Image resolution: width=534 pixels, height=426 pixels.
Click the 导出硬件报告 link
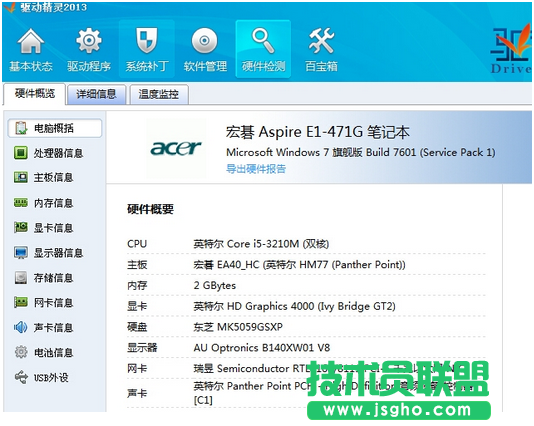(x=256, y=169)
